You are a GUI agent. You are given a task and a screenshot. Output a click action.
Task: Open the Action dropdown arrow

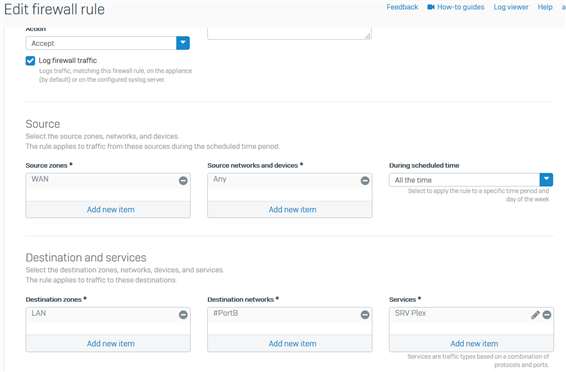pyautogui.click(x=183, y=43)
